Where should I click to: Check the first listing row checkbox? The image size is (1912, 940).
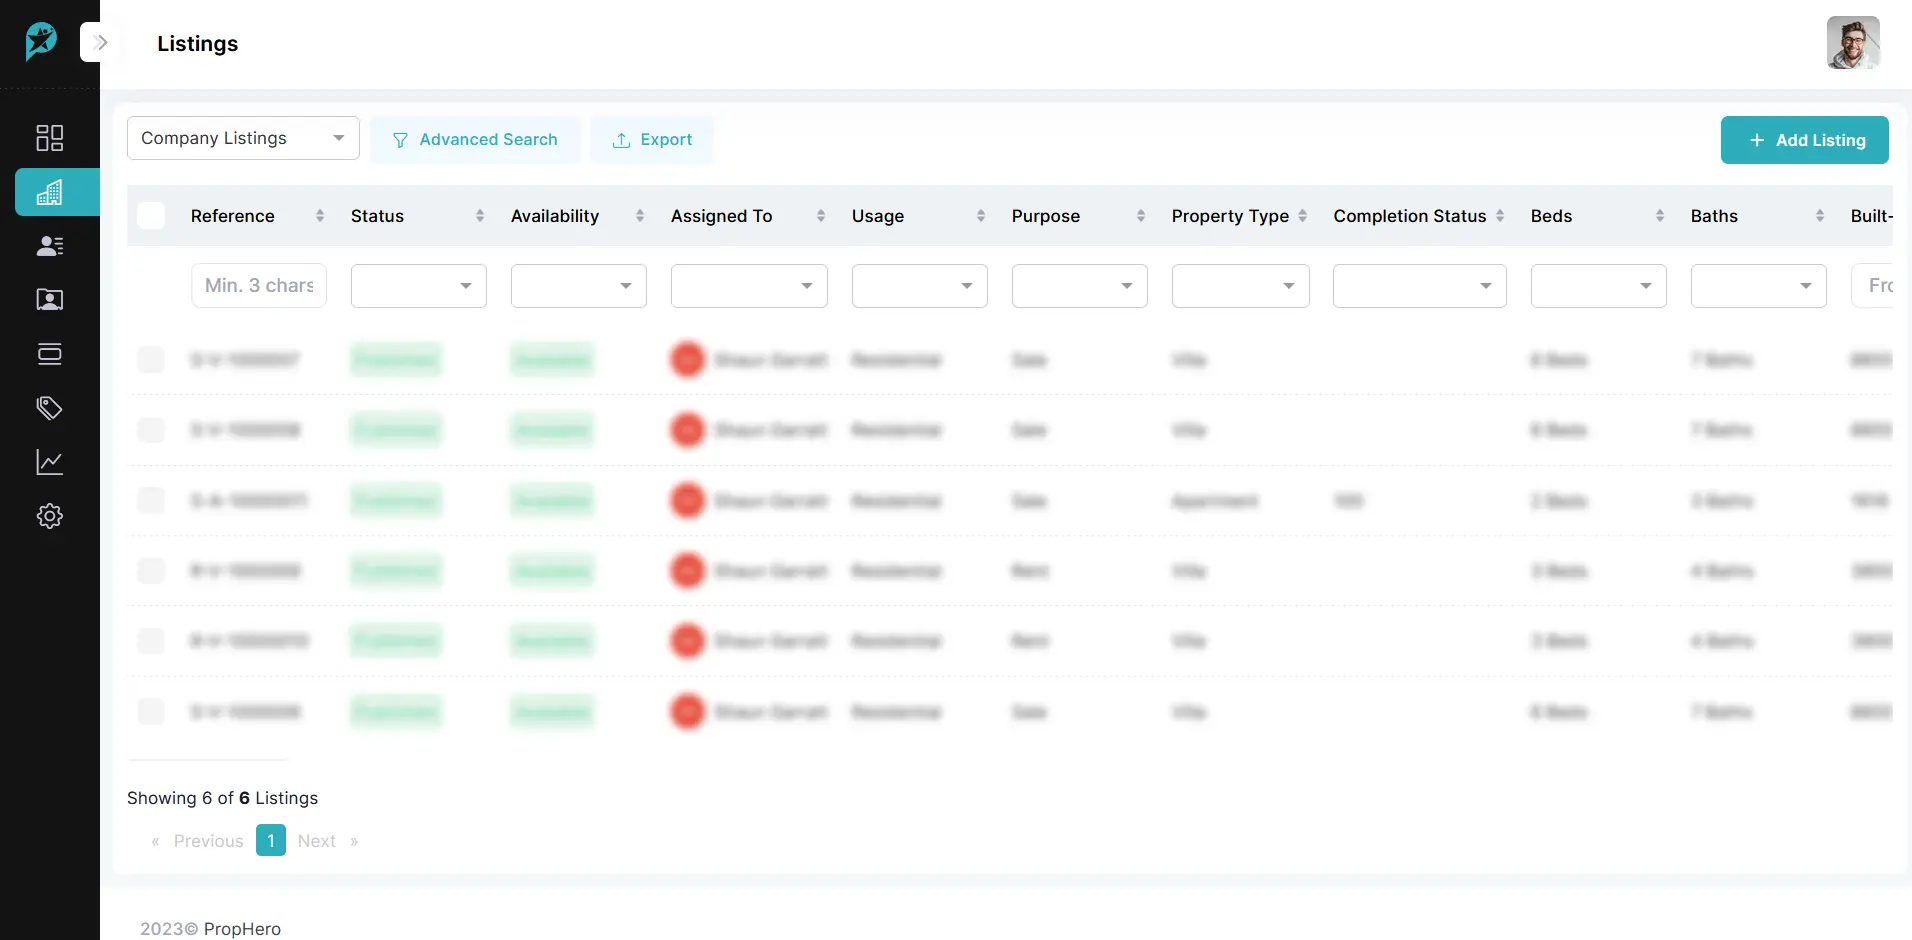click(x=151, y=360)
